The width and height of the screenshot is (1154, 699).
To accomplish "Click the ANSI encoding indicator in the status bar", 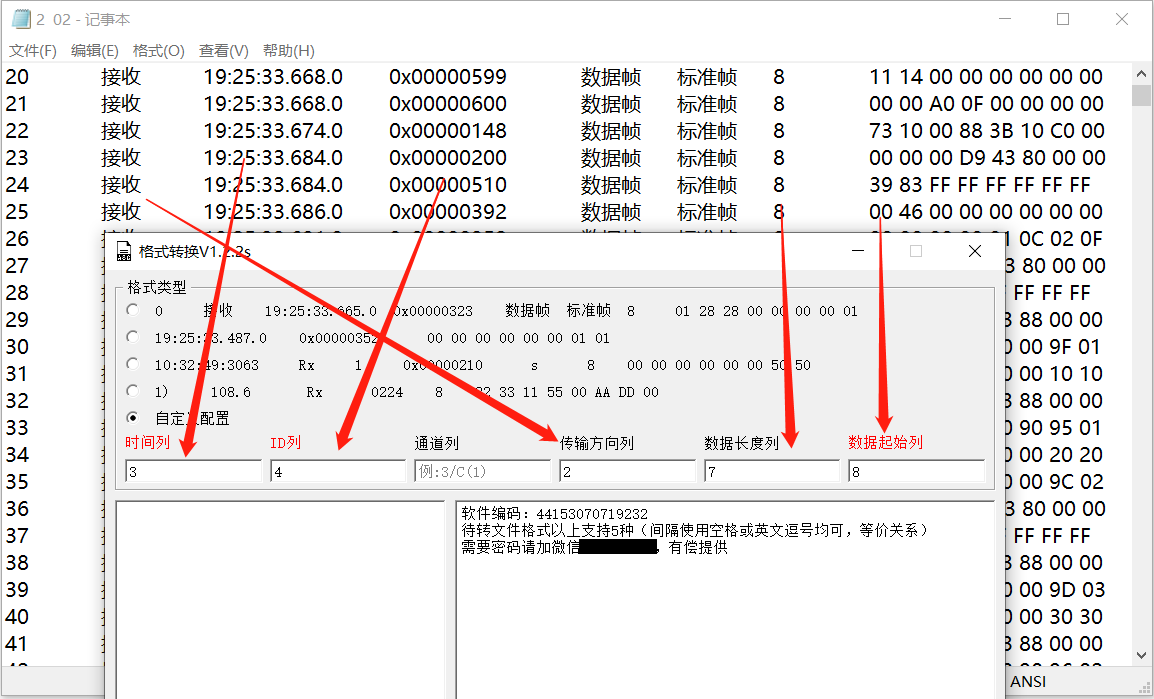I will coord(1028,681).
